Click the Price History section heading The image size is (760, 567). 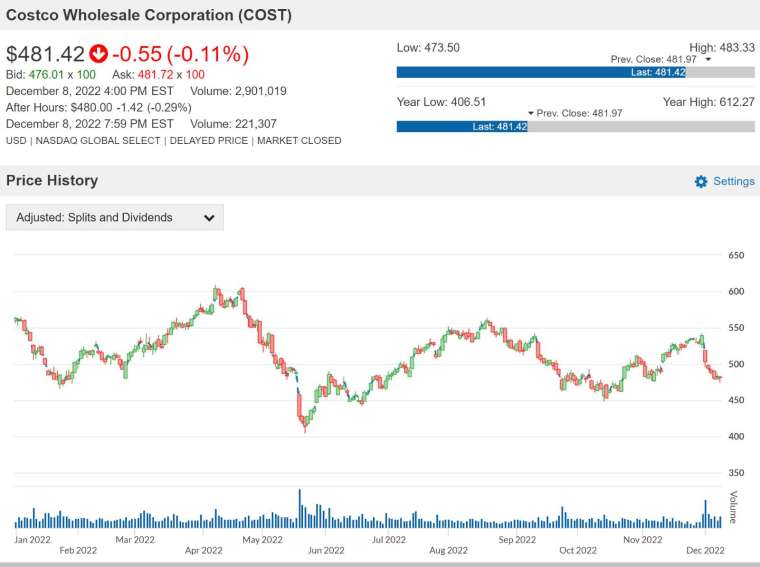[52, 180]
